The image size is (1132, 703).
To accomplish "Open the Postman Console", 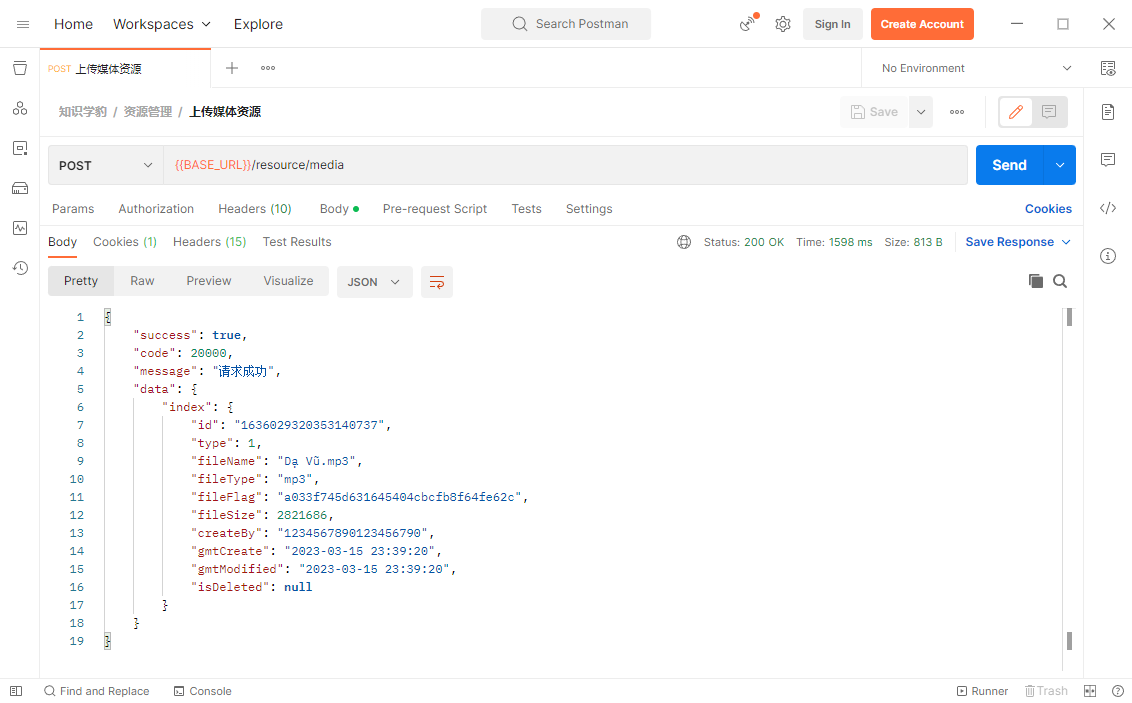I will tap(202, 691).
